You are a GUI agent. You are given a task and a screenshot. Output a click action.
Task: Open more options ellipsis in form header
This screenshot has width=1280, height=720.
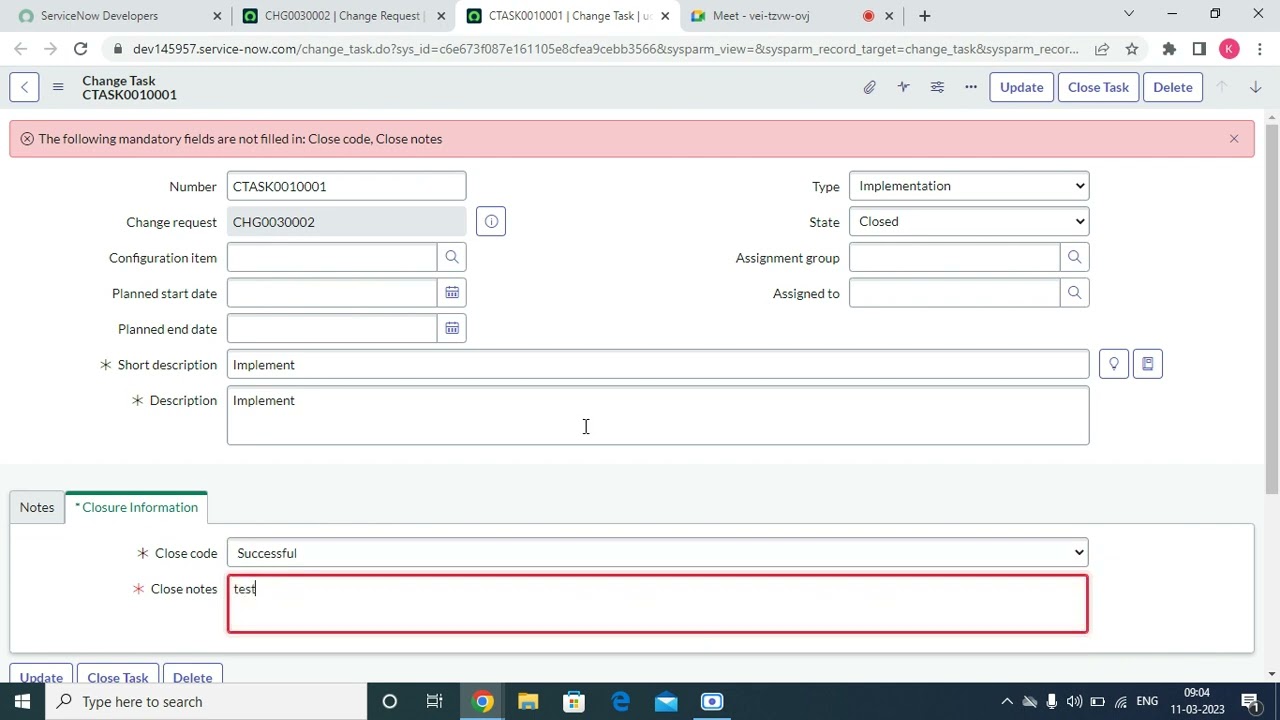(971, 87)
